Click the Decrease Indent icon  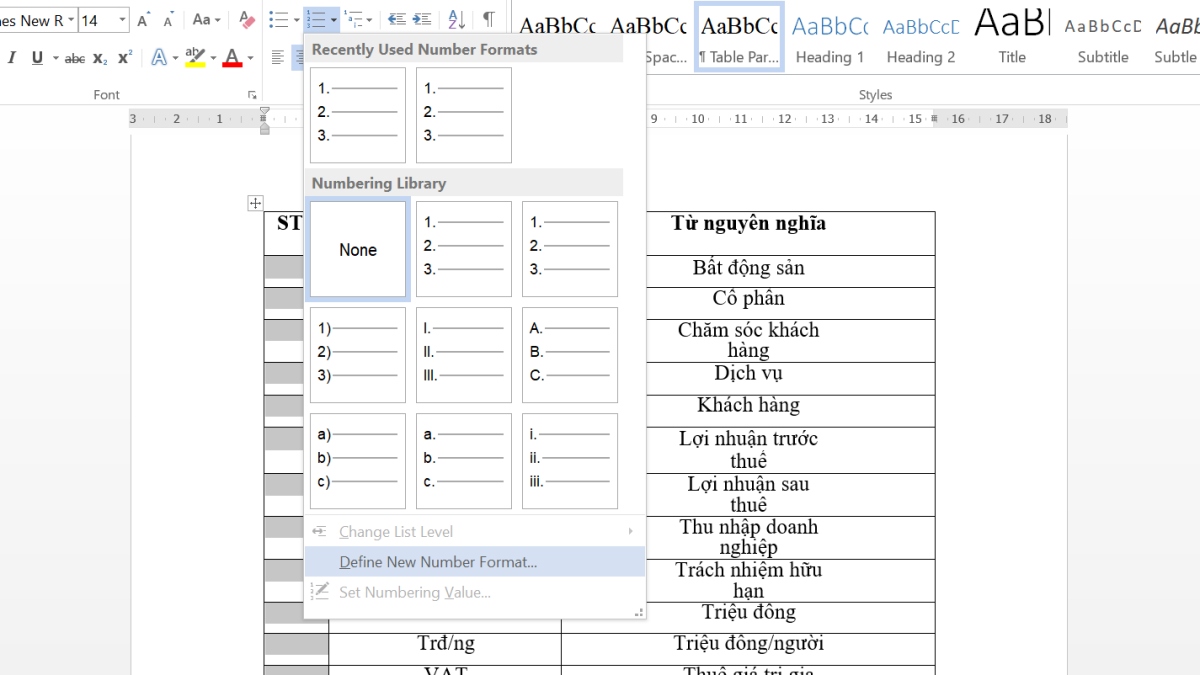(395, 18)
